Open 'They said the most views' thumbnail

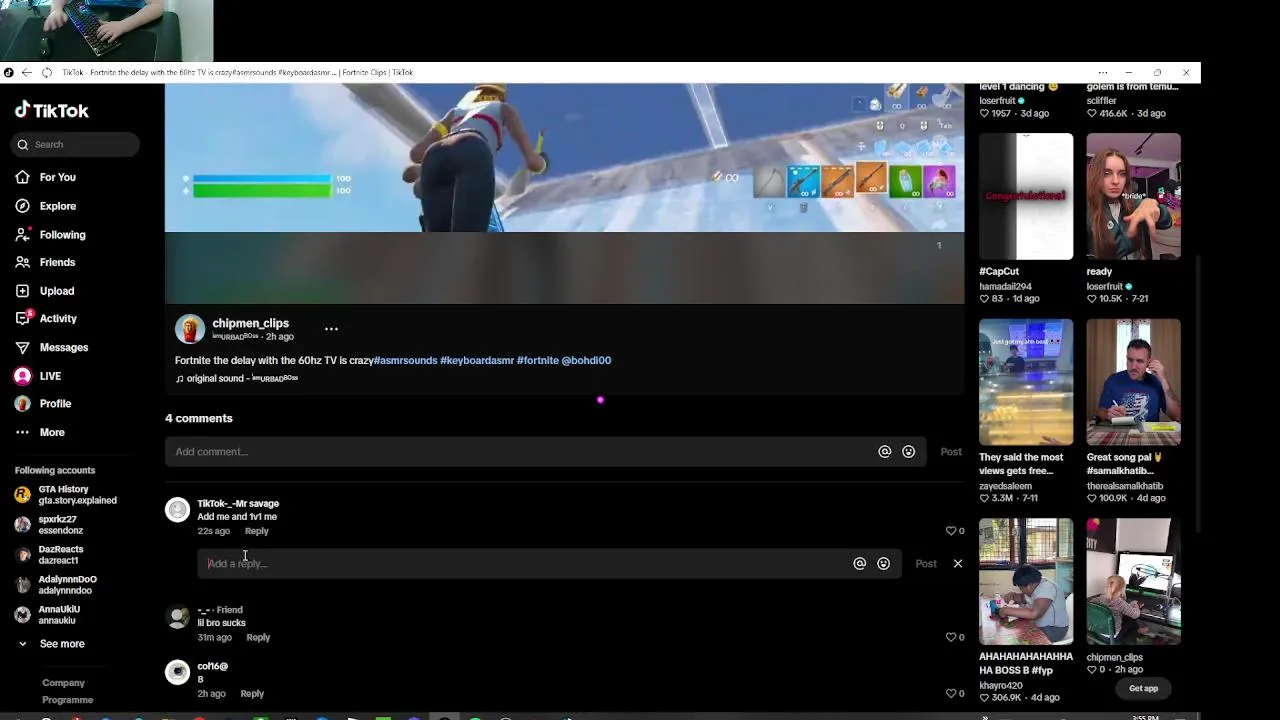(x=1026, y=382)
